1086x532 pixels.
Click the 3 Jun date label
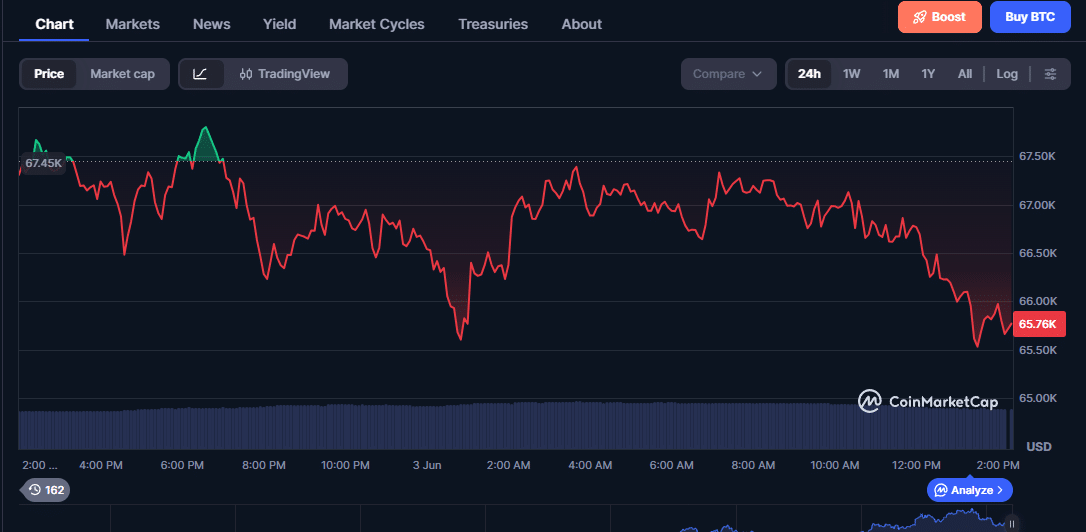click(x=427, y=465)
